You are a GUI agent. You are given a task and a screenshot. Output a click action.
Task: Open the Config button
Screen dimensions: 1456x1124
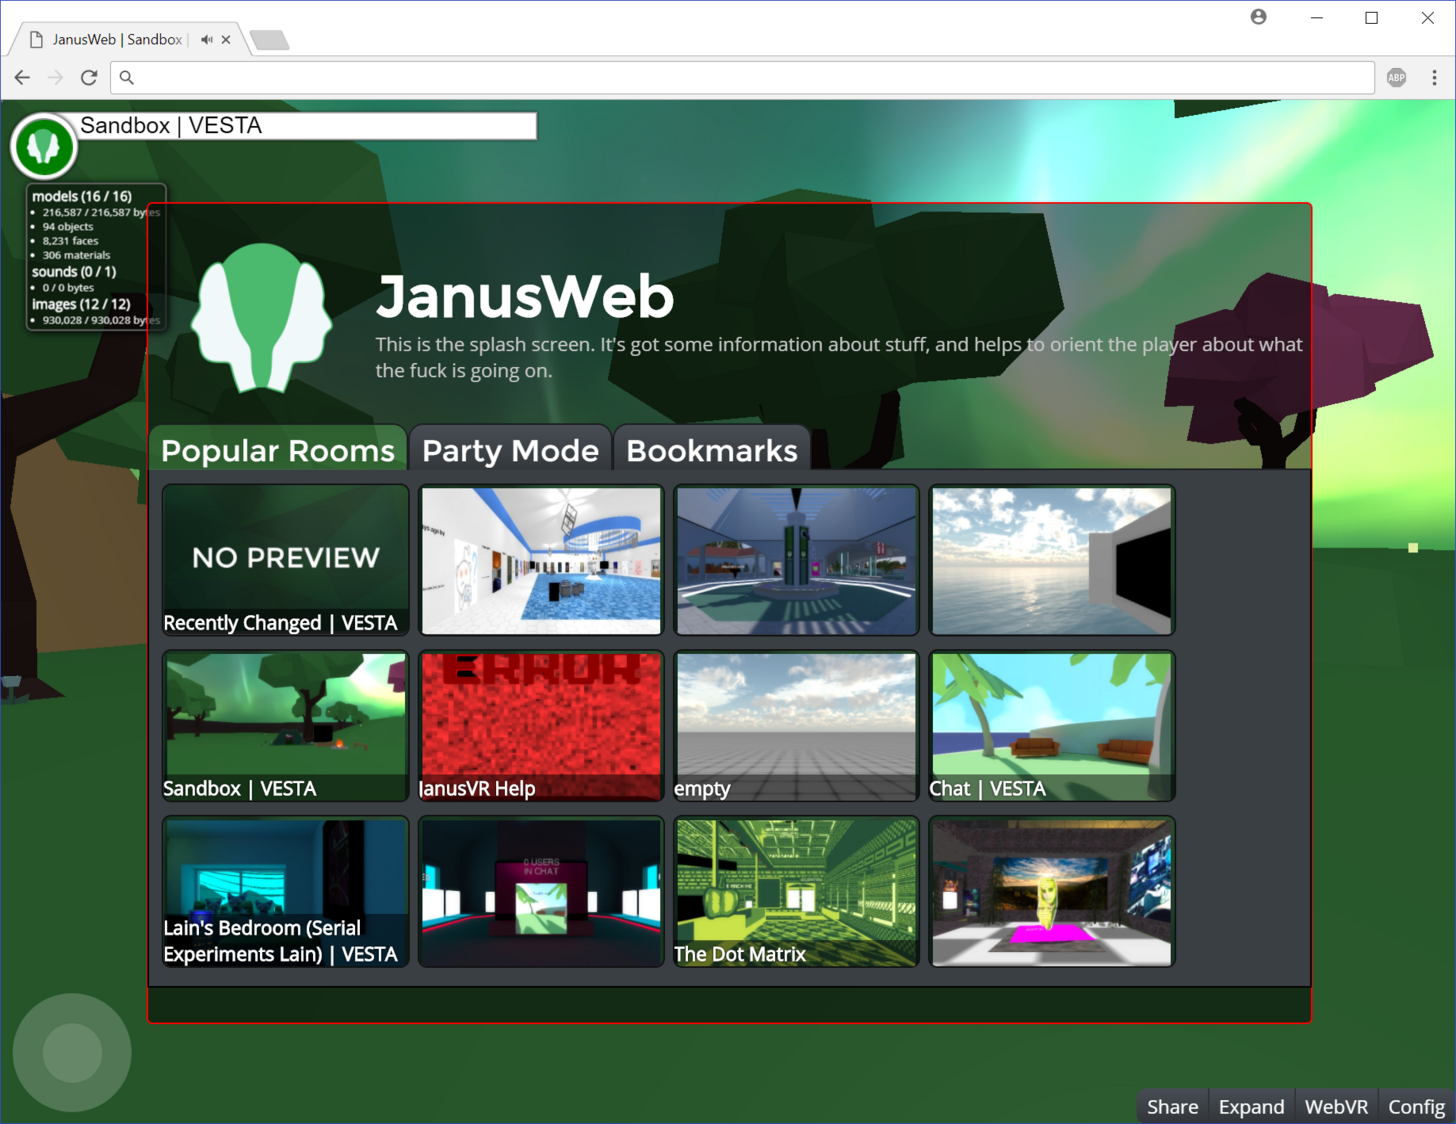tap(1416, 1106)
